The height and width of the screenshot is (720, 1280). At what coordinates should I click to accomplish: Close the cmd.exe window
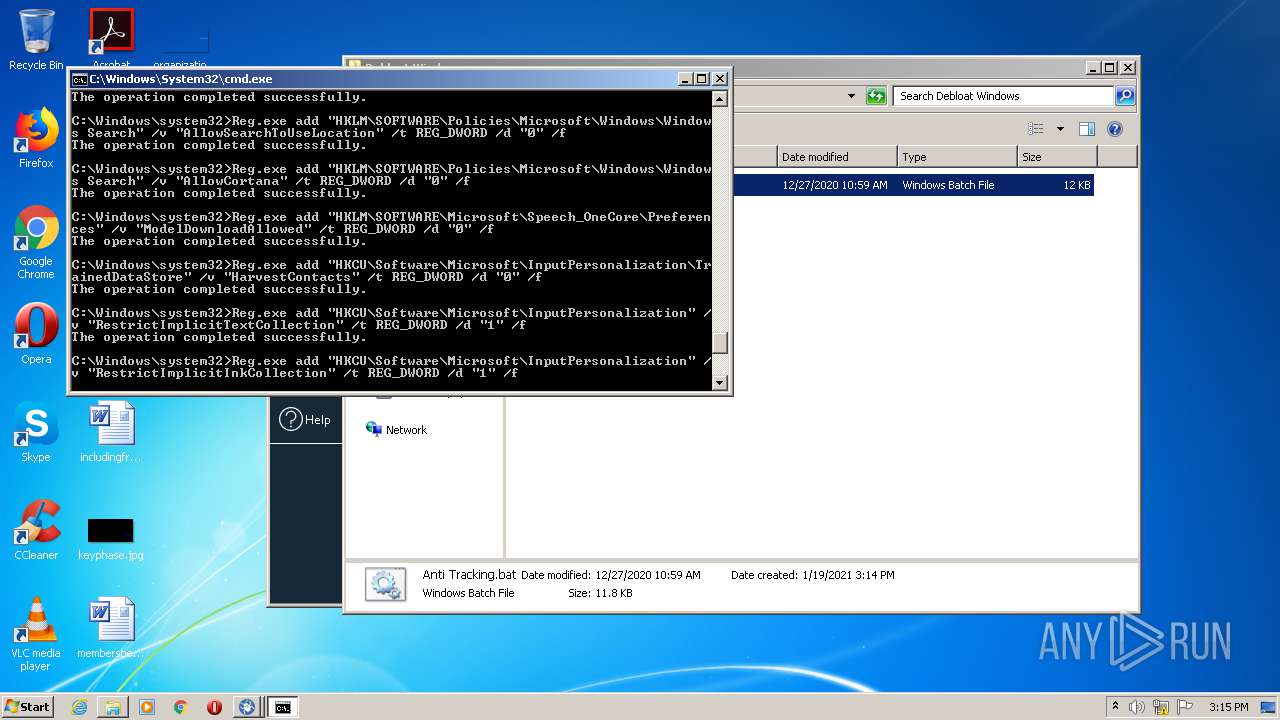tap(720, 79)
